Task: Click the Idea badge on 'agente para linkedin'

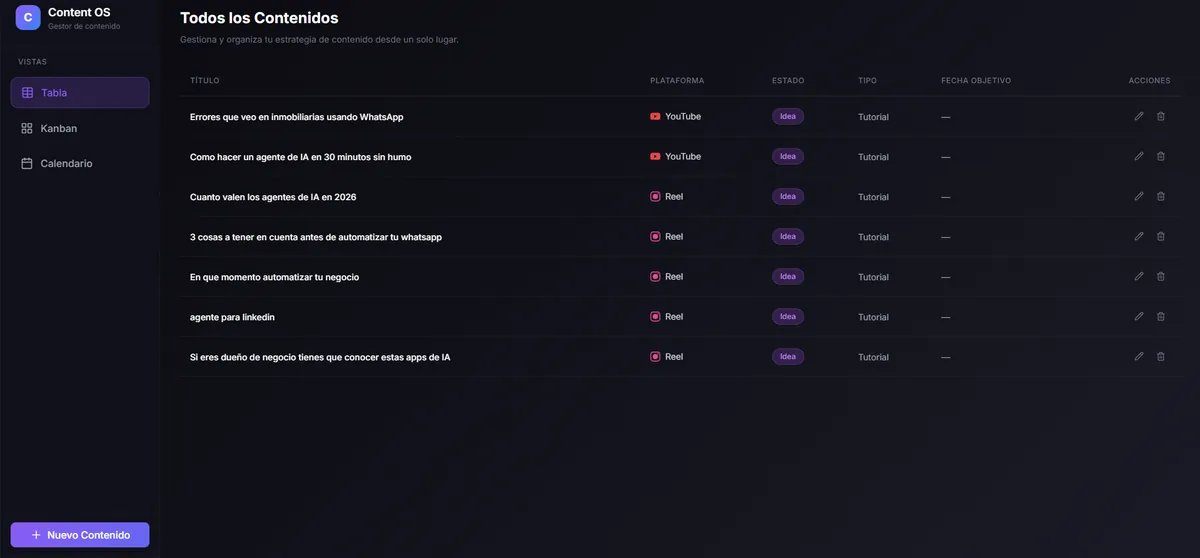Action: pos(788,316)
